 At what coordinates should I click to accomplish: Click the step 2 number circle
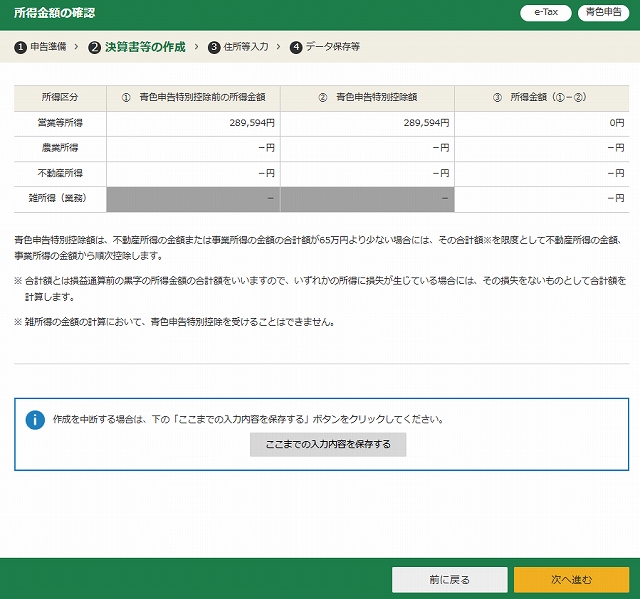click(x=95, y=47)
